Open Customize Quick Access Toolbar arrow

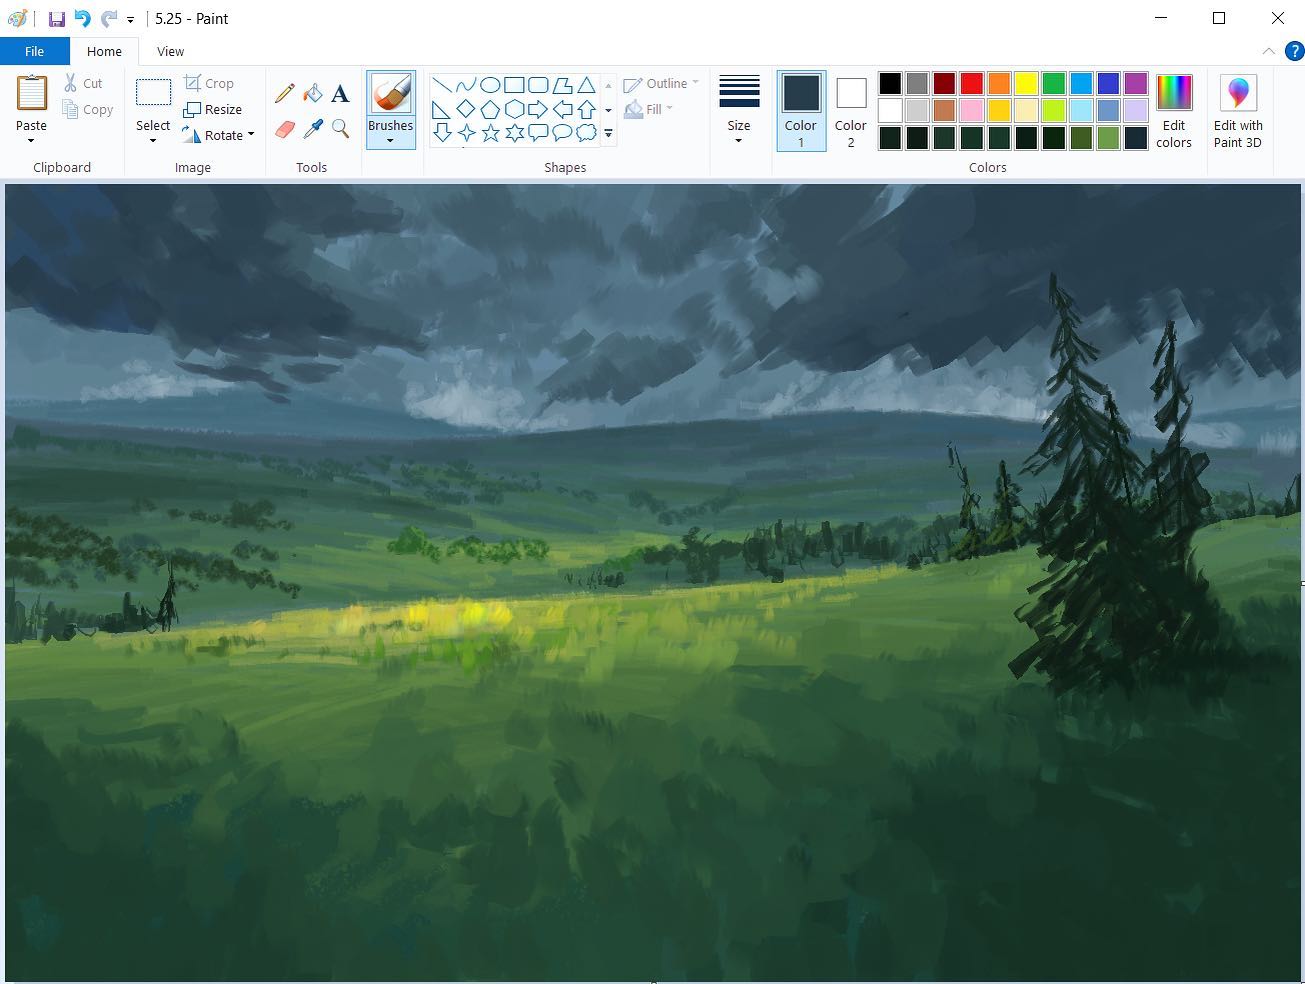point(131,20)
